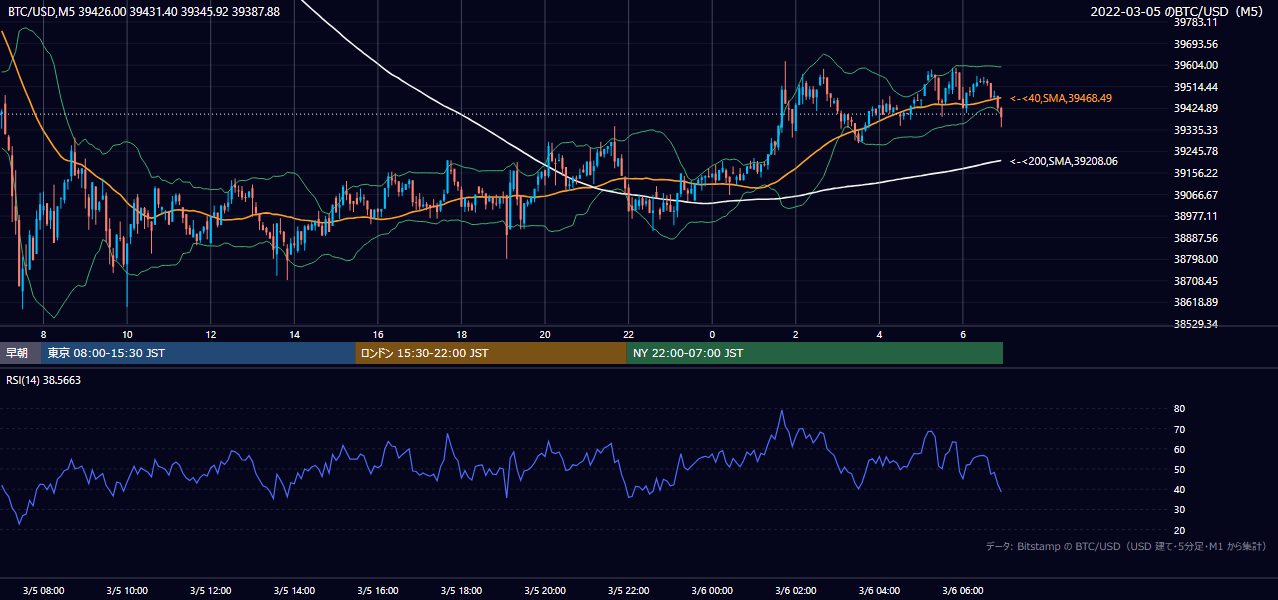
Task: Click the bottom time label 3/5 08:00
Action: 43,591
